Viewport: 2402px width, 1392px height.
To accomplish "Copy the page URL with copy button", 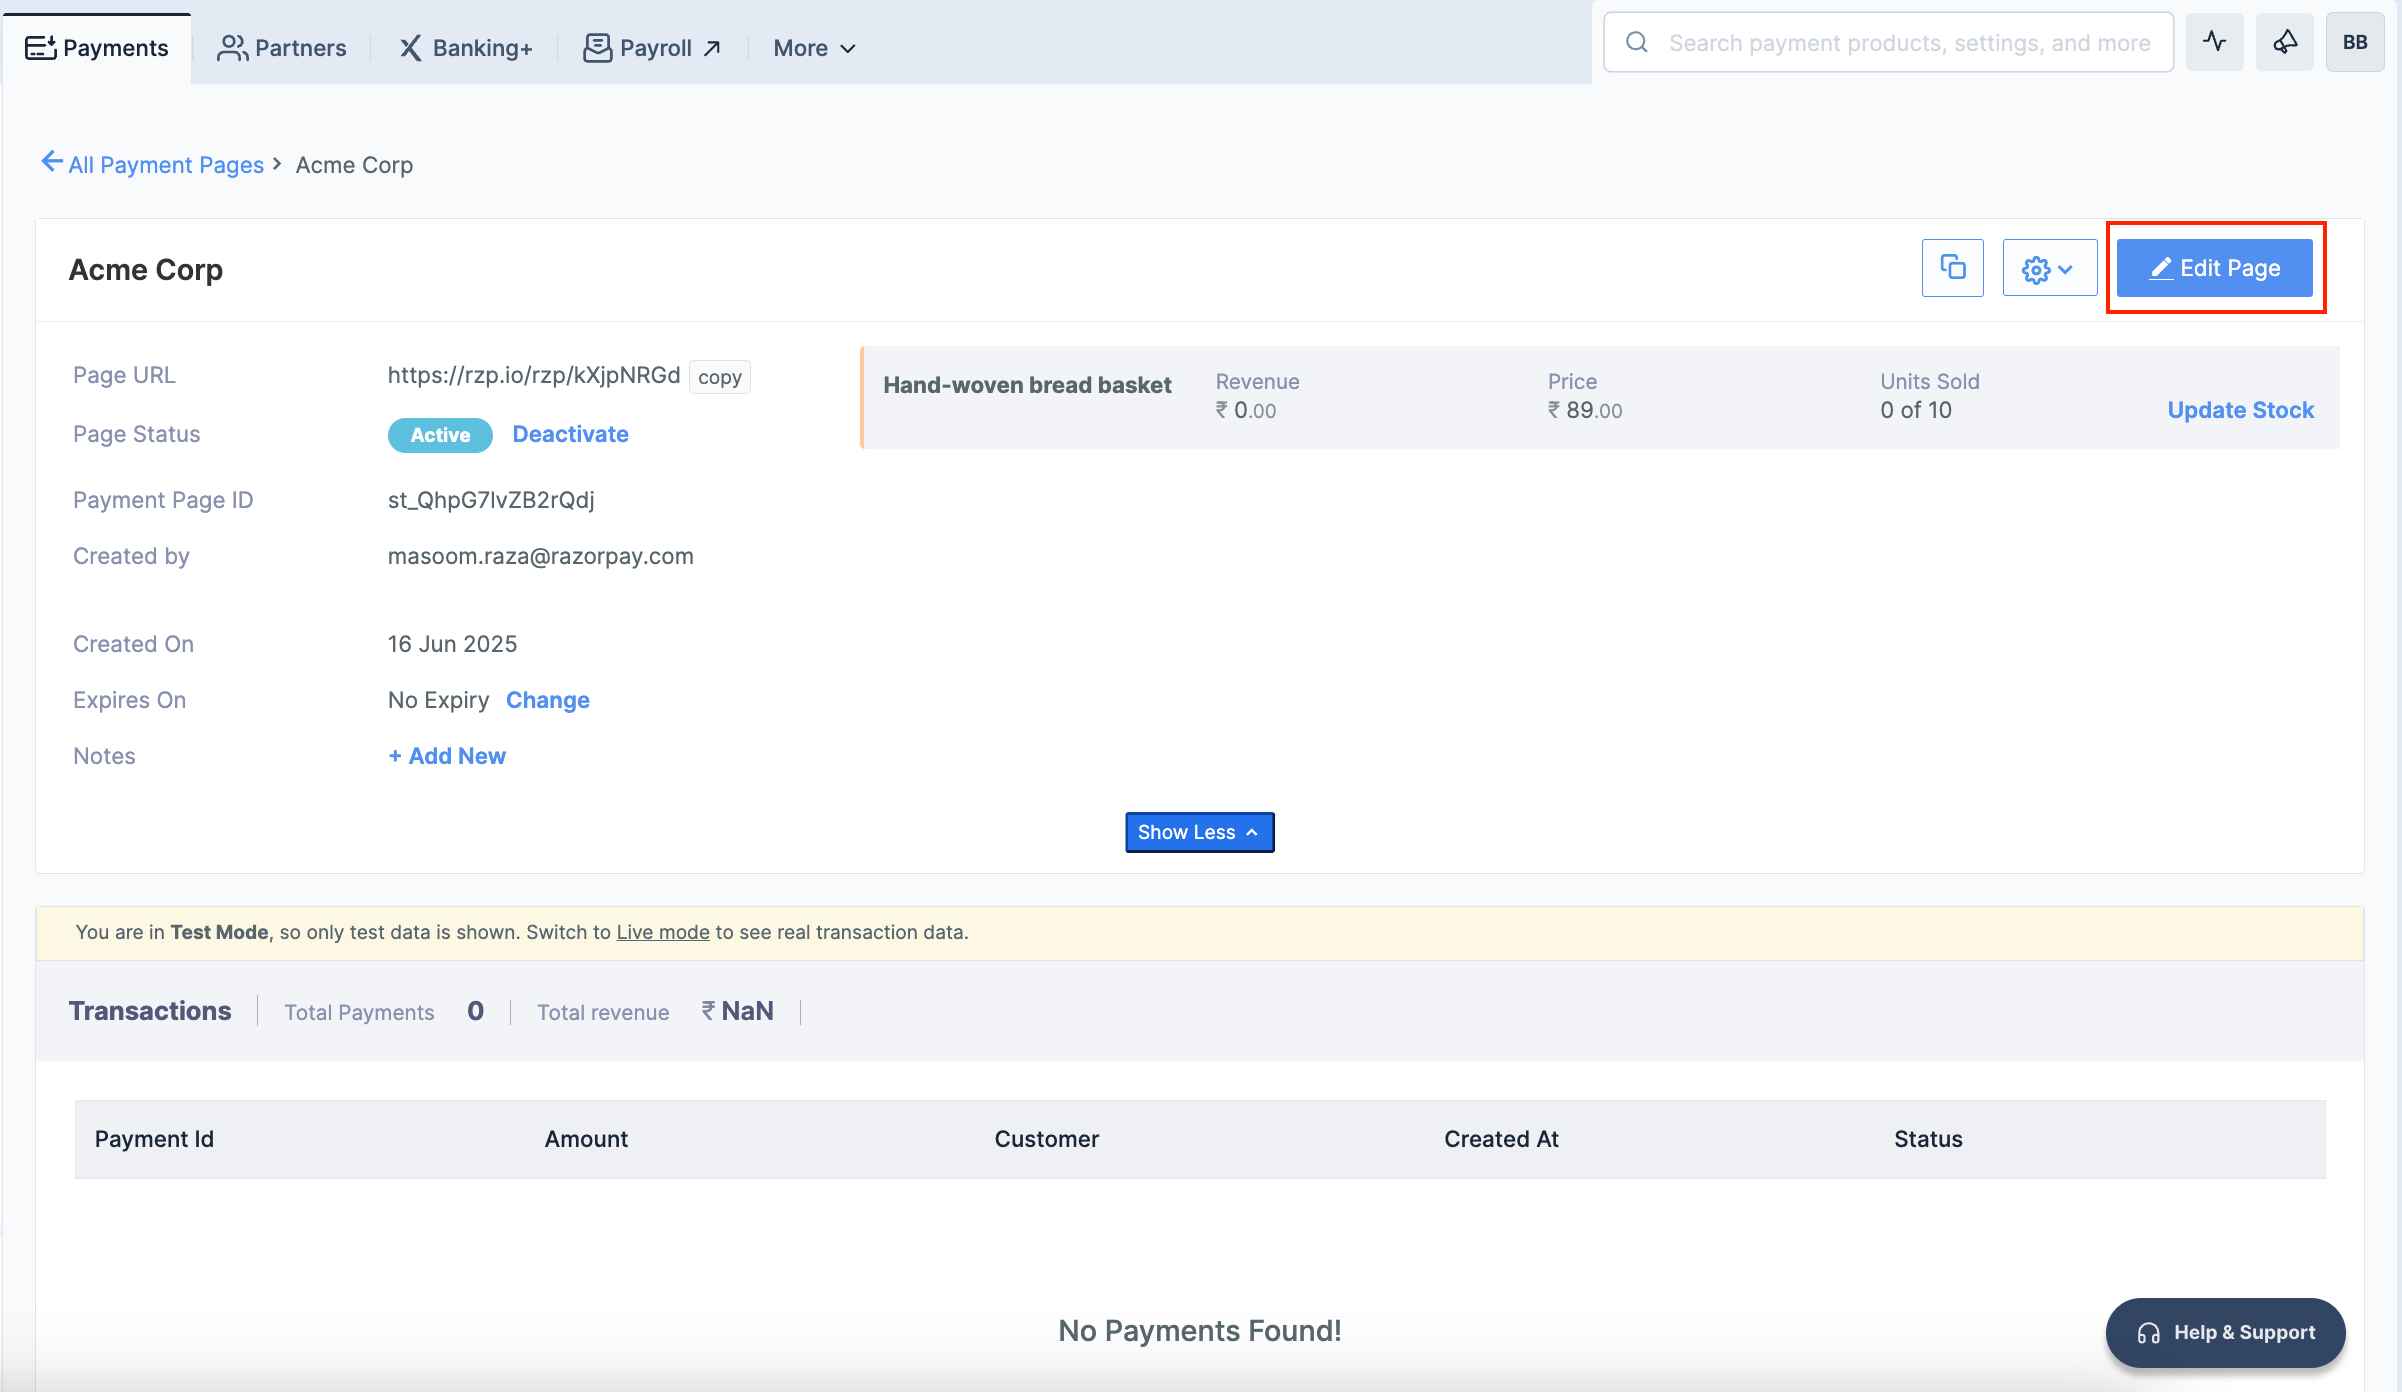I will pyautogui.click(x=720, y=377).
